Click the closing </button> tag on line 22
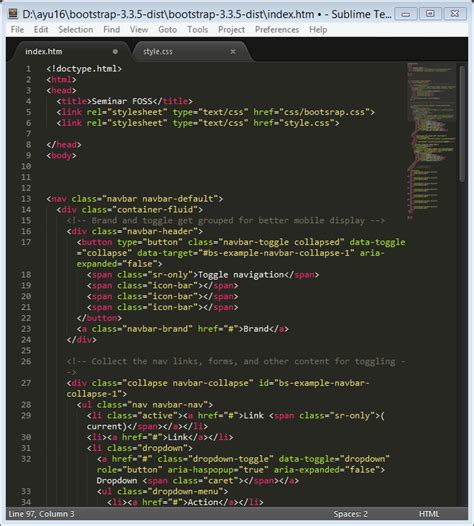The width and height of the screenshot is (474, 526). click(99, 318)
